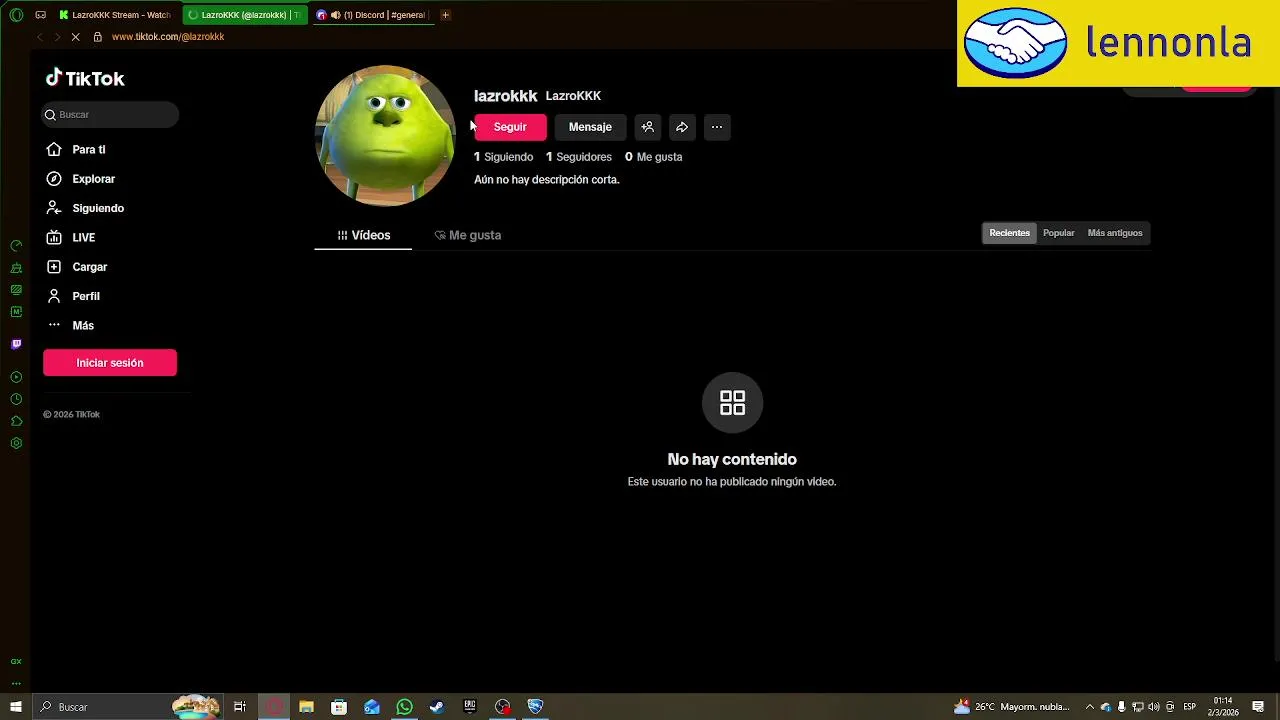
Task: Click the lazrokkk profile avatar
Action: tap(385, 136)
